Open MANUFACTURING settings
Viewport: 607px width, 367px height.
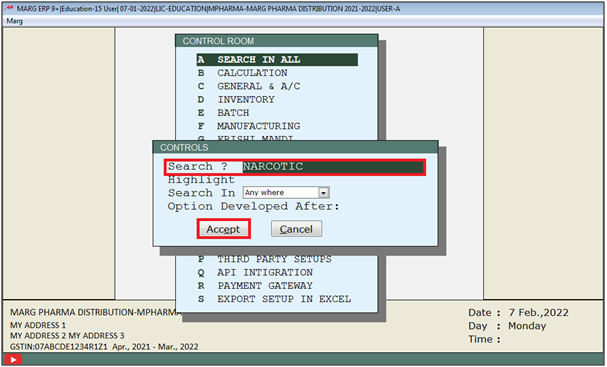pyautogui.click(x=249, y=126)
